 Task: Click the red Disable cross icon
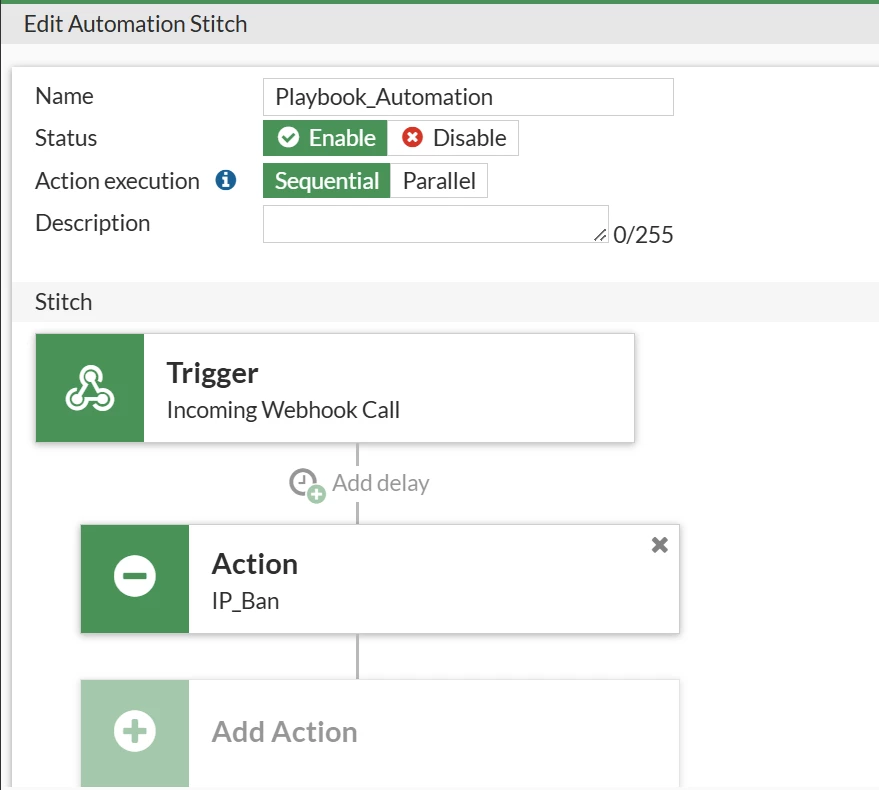coord(413,137)
